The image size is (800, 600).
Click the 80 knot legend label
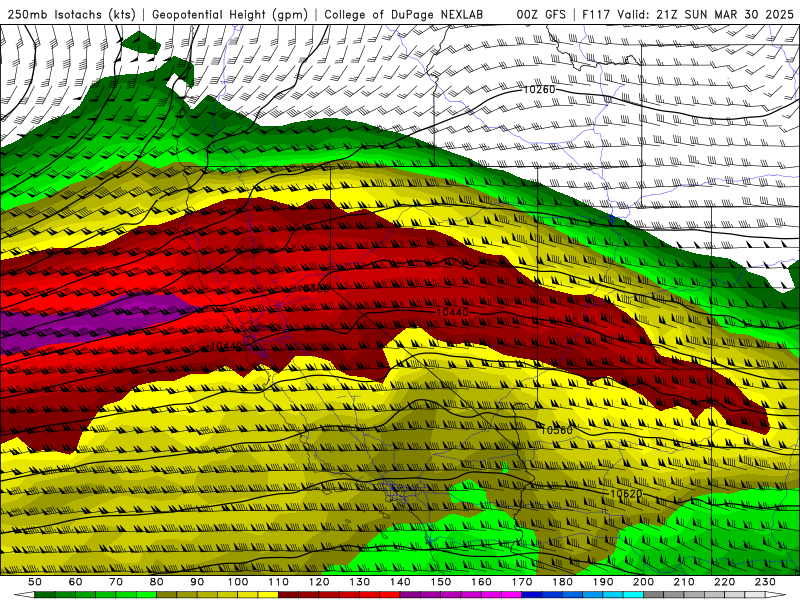[156, 582]
